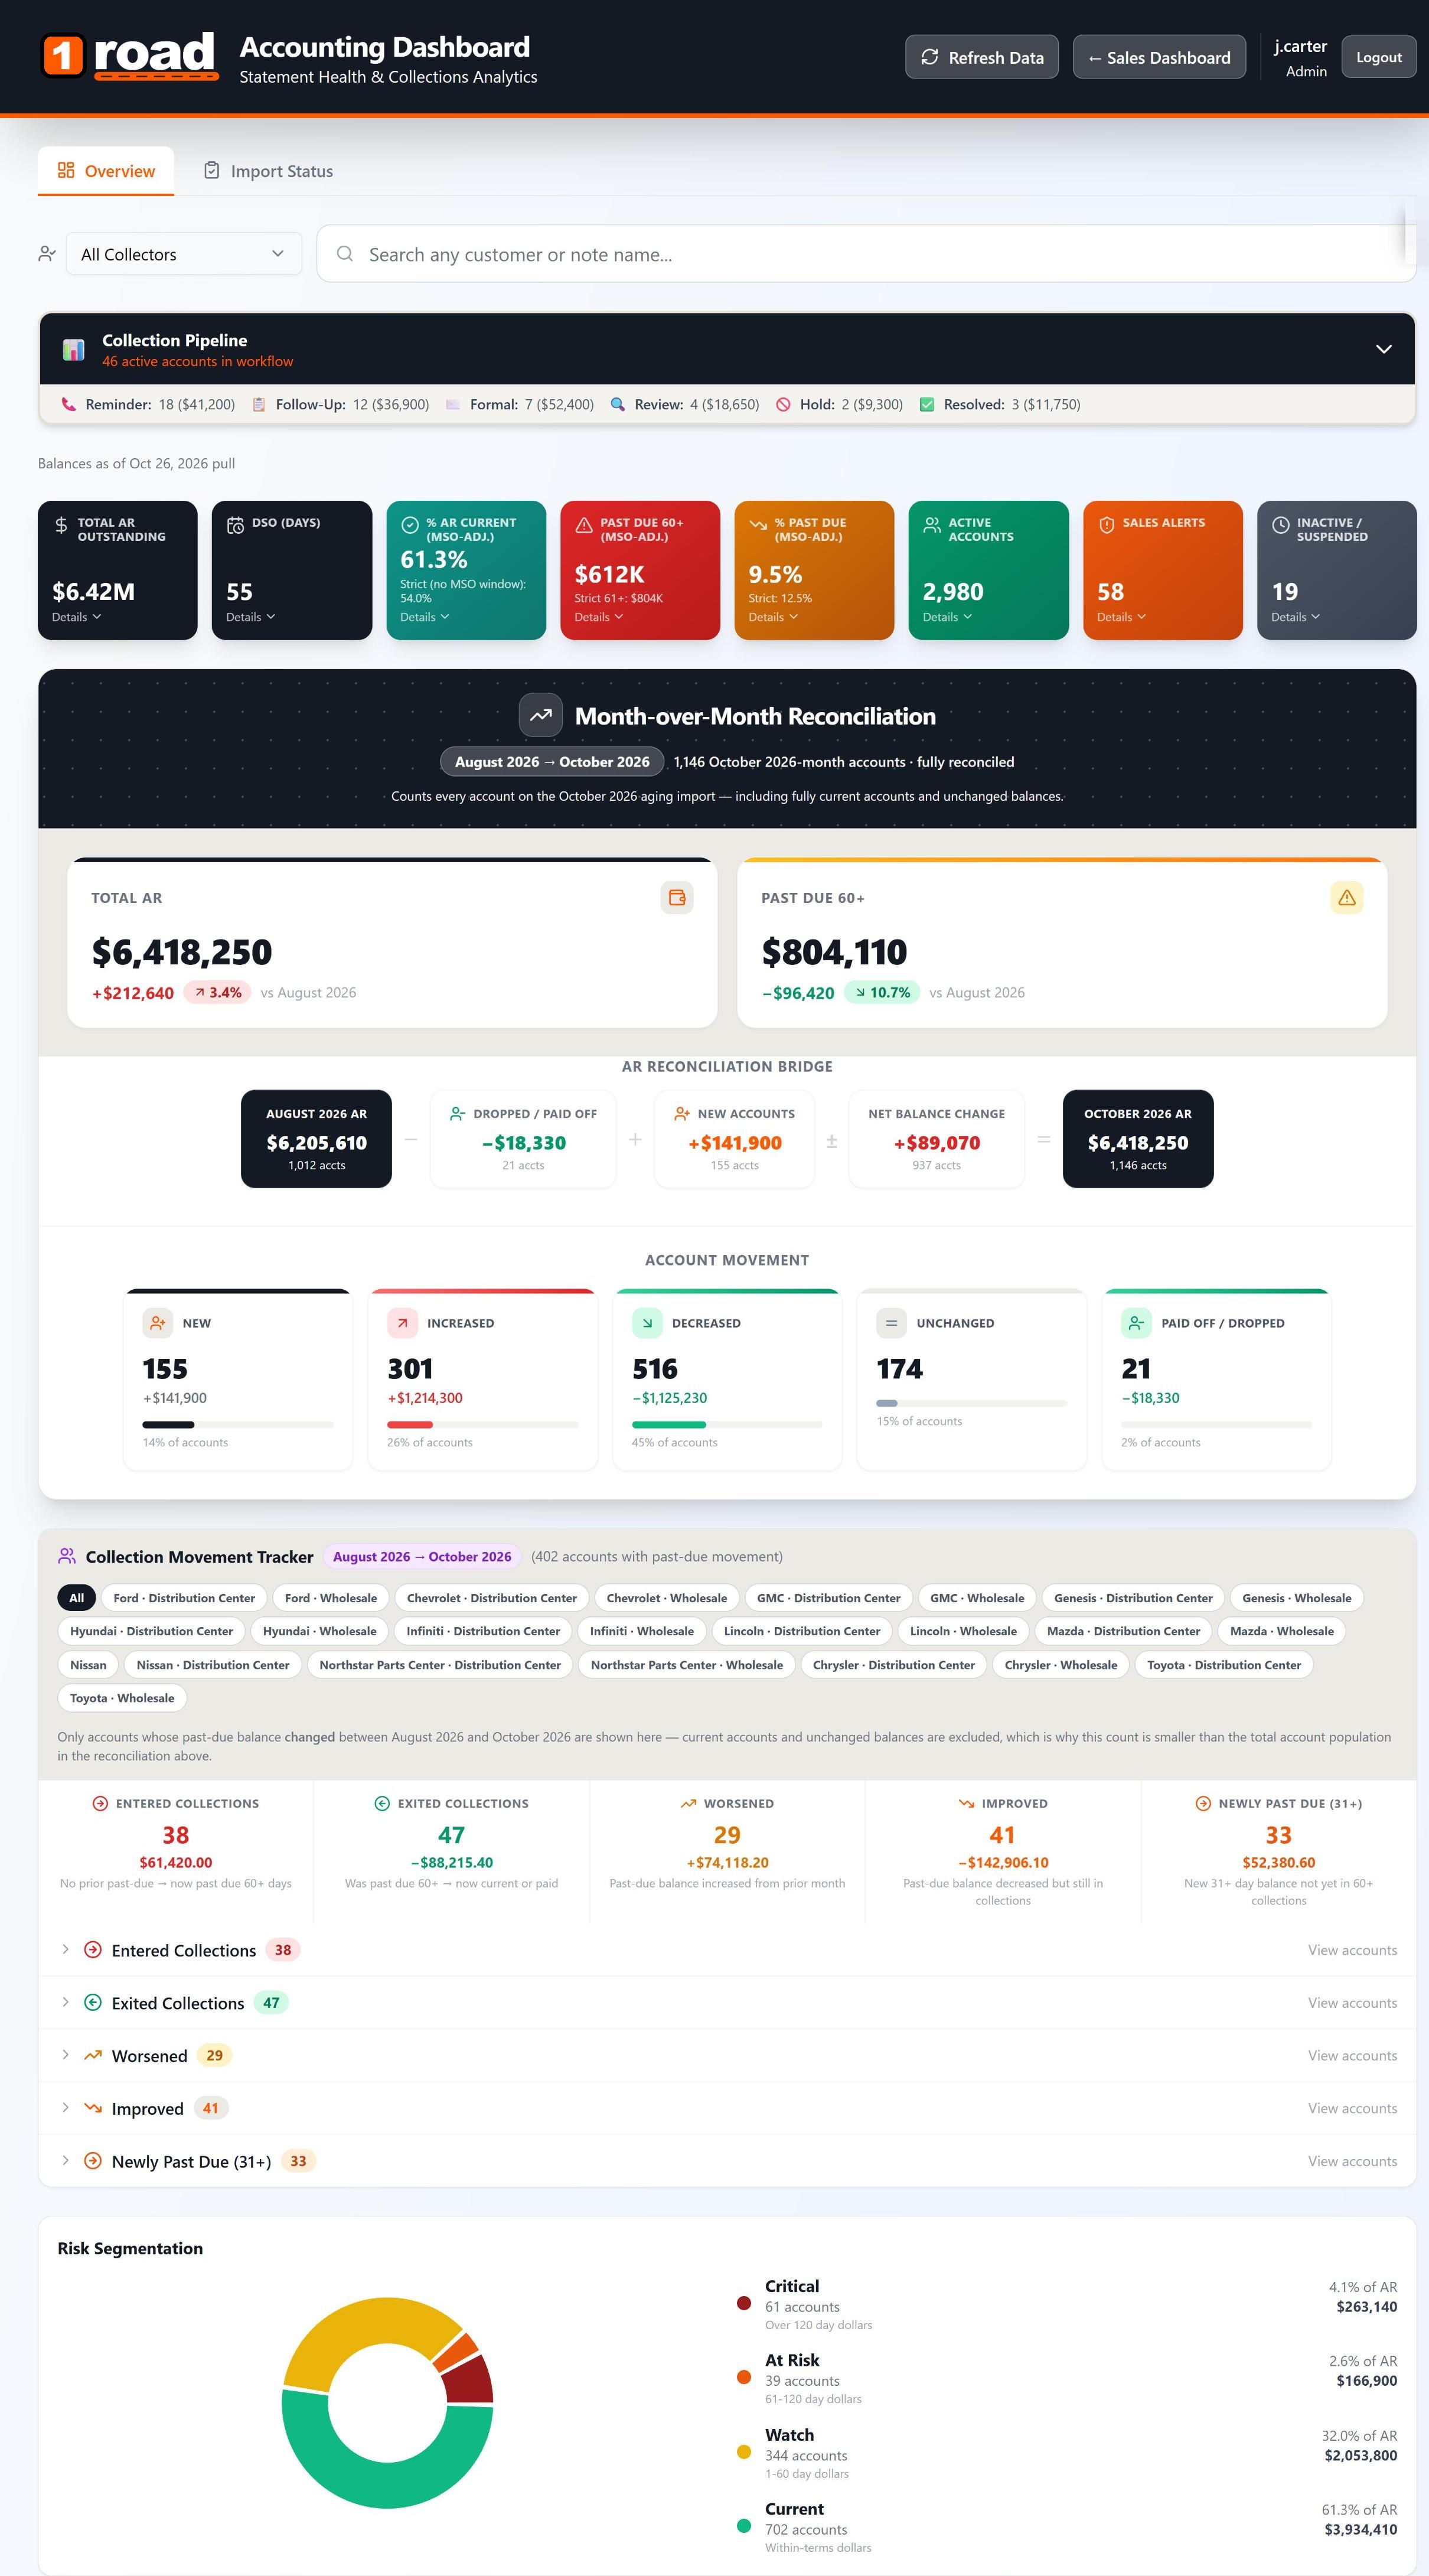Expand Details on % AR Current card
The height and width of the screenshot is (2576, 1429).
coord(425,617)
